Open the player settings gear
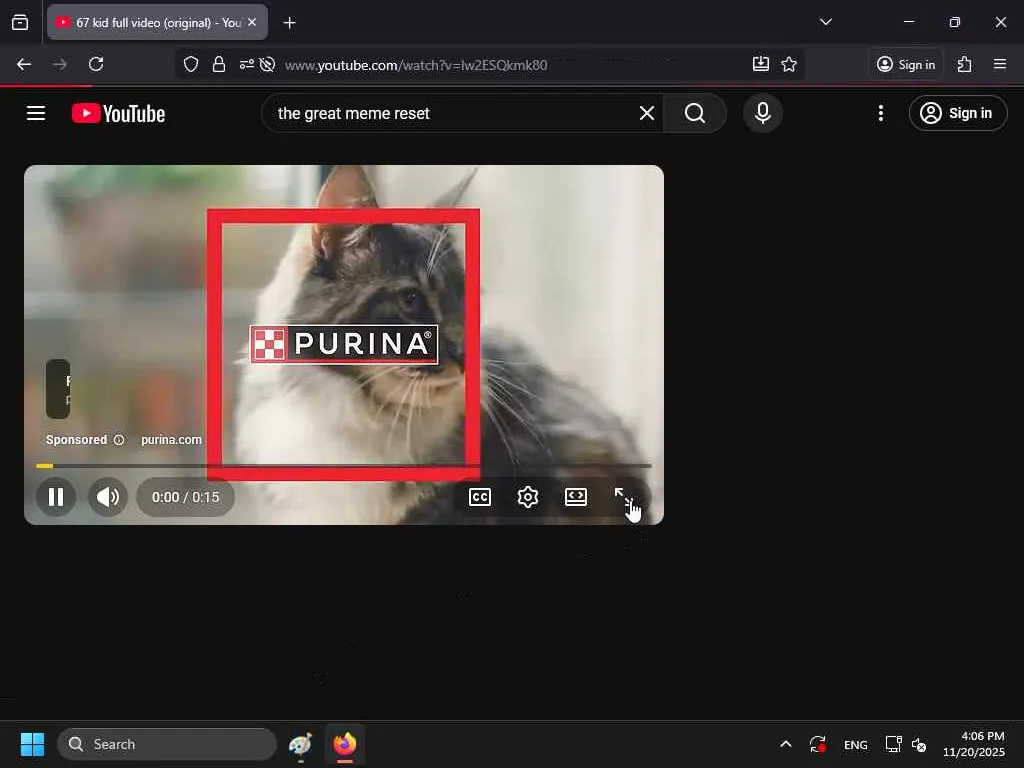The image size is (1024, 768). coord(528,497)
